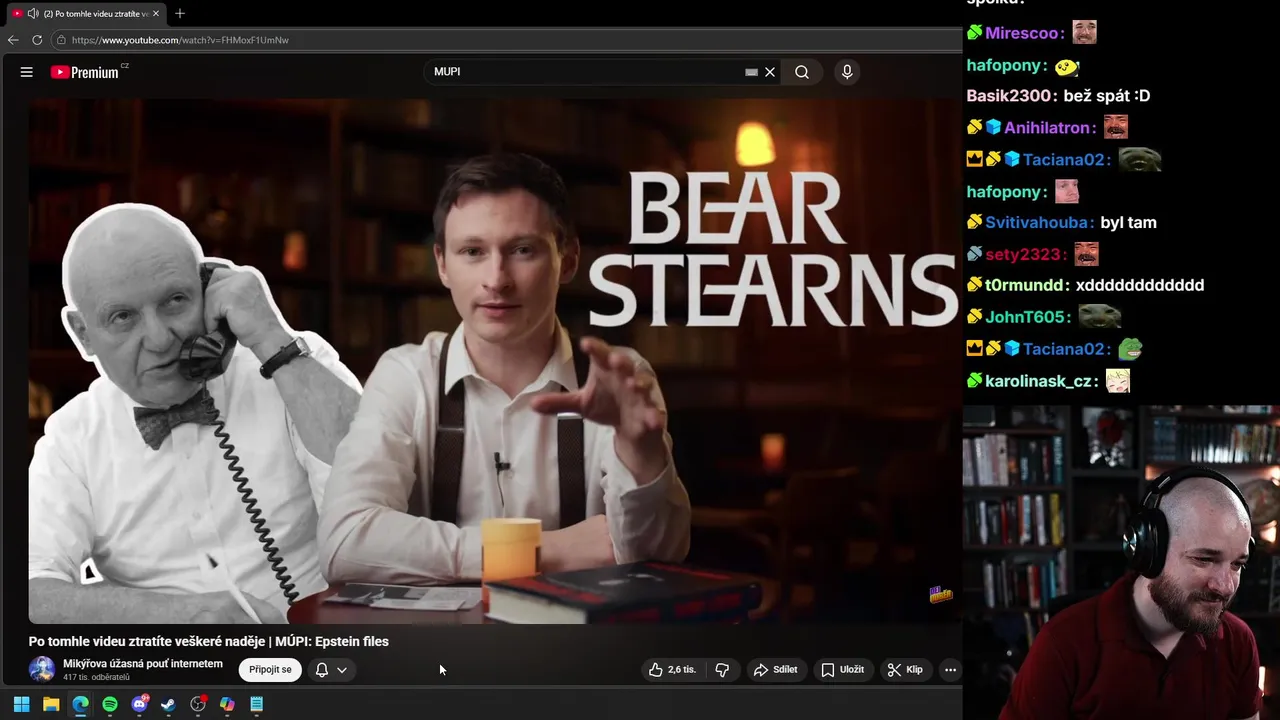Create a clip with Klip button
Image resolution: width=1280 pixels, height=720 pixels.
point(906,670)
